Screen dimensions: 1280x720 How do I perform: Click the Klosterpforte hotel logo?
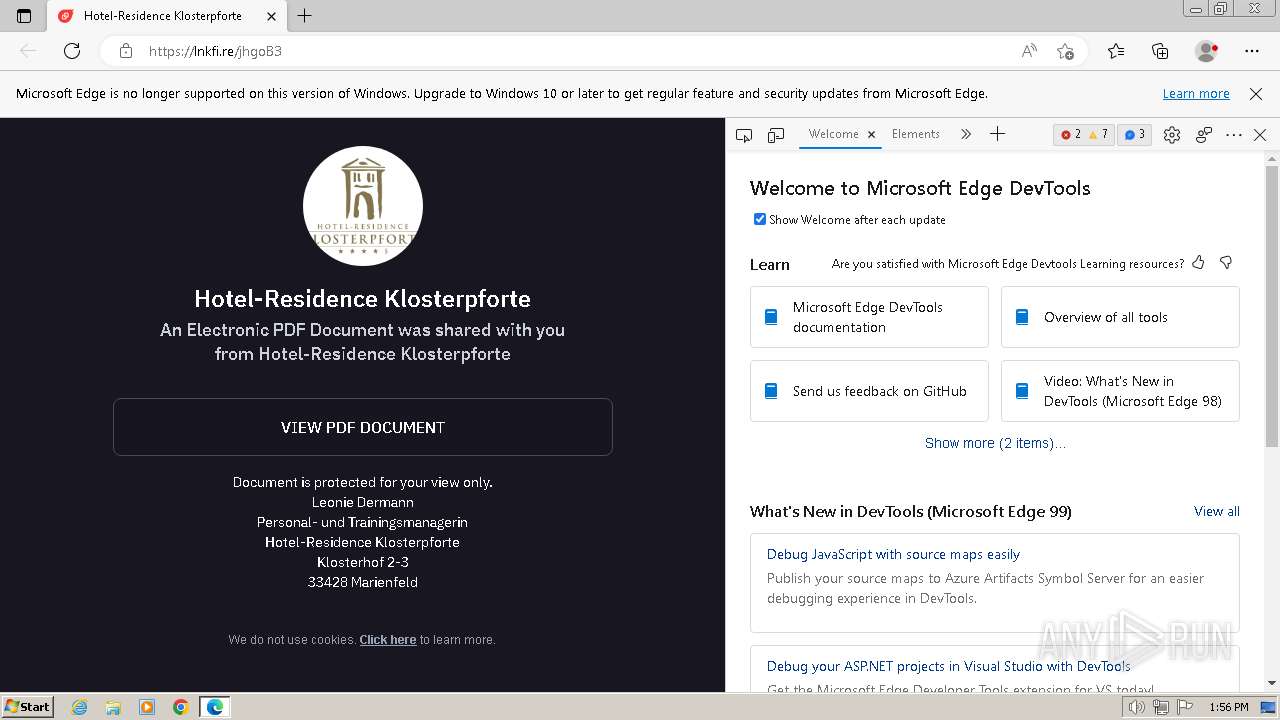click(x=363, y=206)
